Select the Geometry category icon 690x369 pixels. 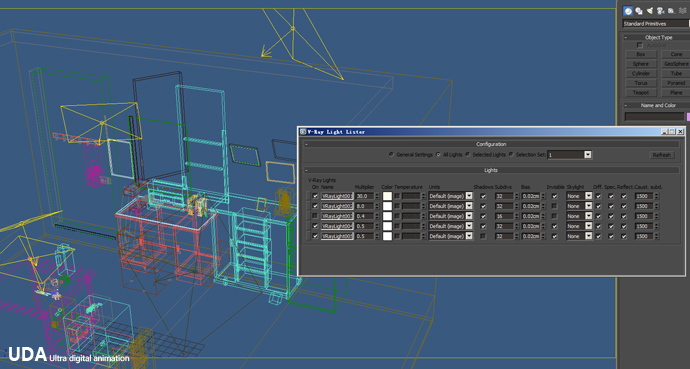click(628, 11)
